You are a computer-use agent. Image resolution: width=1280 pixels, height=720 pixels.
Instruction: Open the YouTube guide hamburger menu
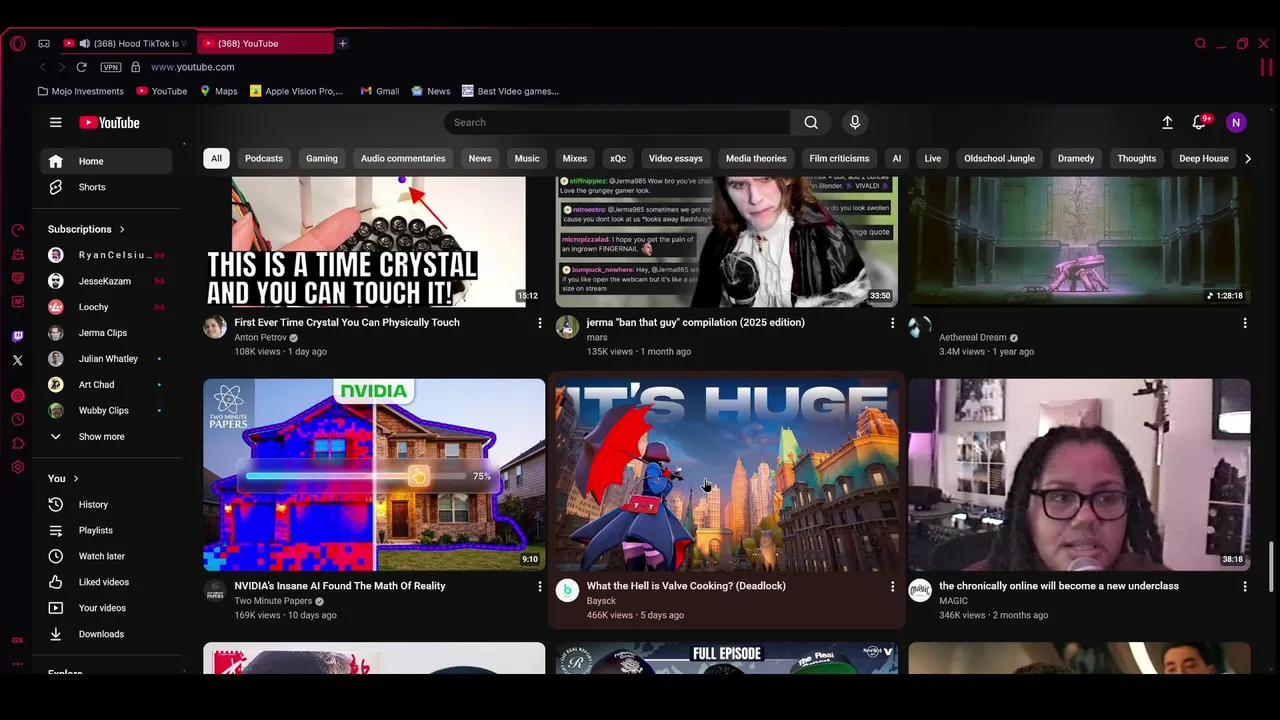pyautogui.click(x=56, y=122)
